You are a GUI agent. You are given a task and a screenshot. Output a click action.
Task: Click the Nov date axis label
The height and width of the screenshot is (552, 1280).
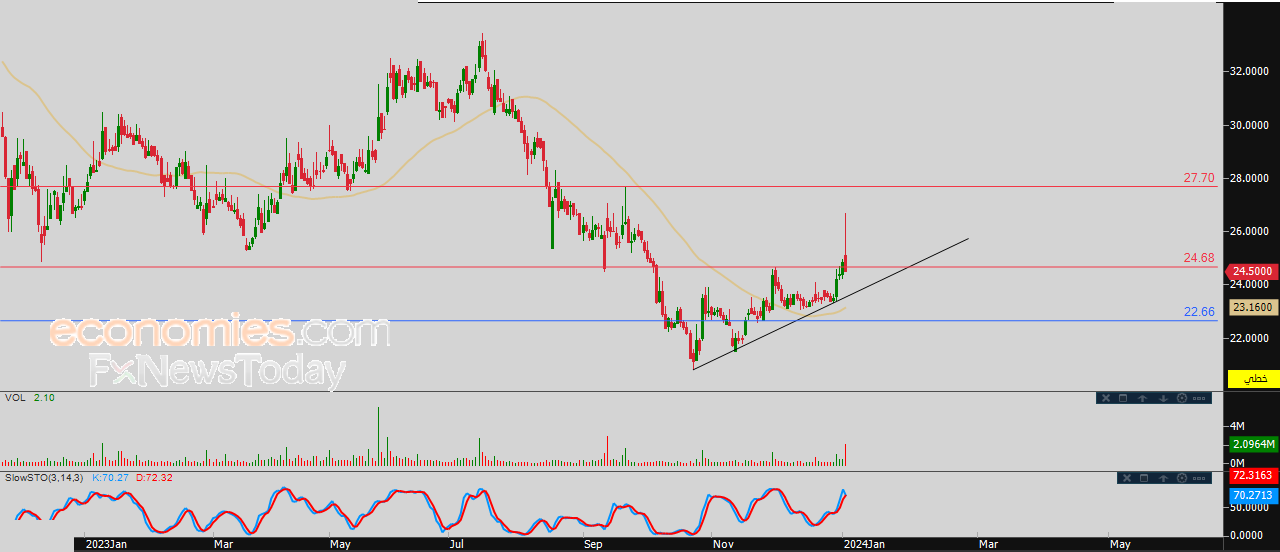pyautogui.click(x=724, y=544)
